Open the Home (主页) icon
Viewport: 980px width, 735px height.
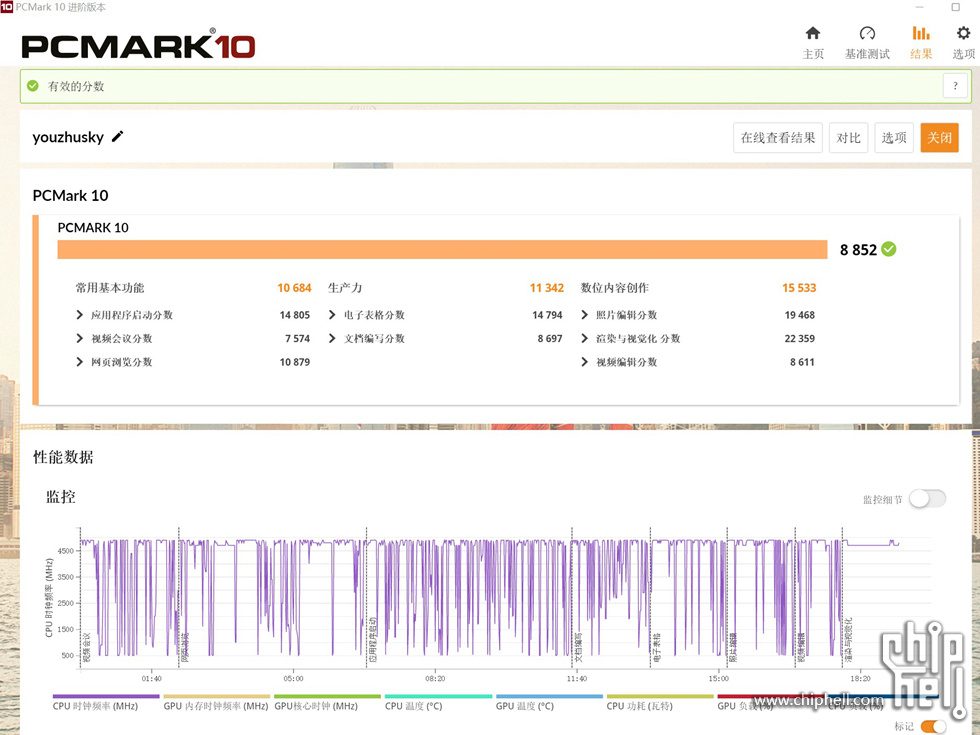coord(812,33)
